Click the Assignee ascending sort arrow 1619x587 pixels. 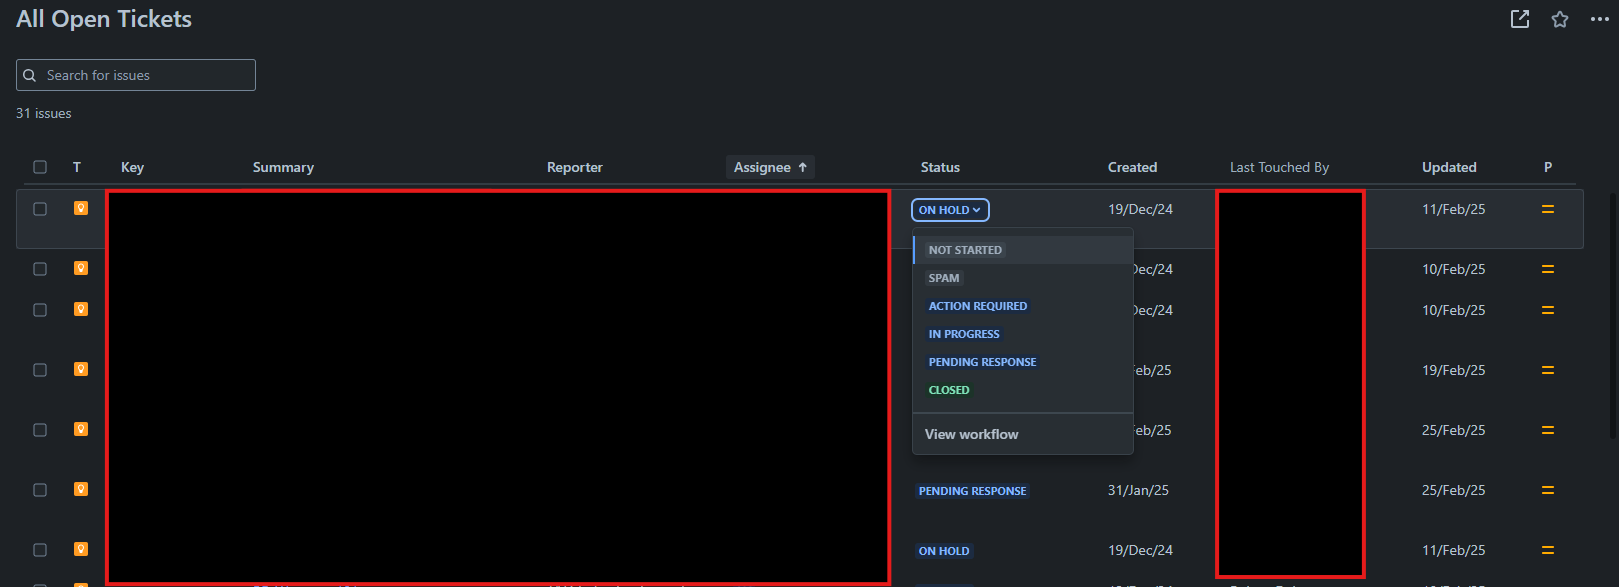(x=802, y=167)
